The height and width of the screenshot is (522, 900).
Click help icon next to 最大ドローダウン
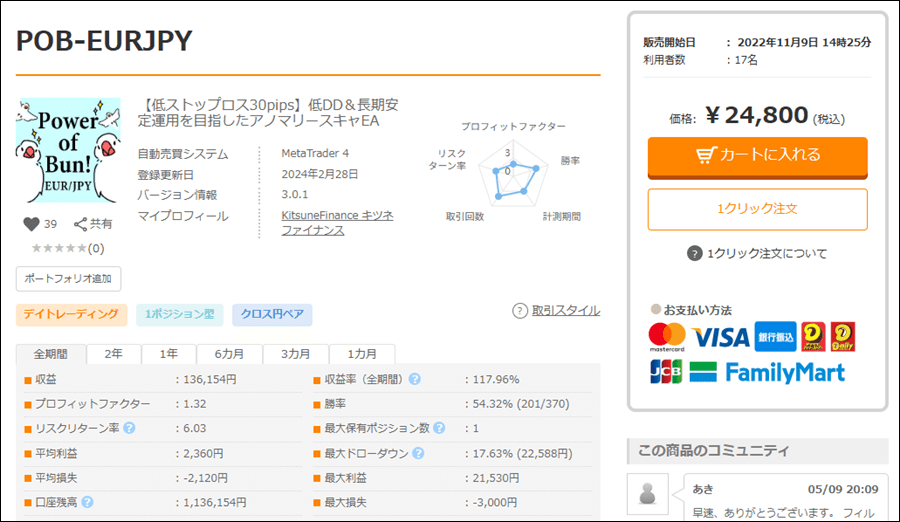click(414, 453)
